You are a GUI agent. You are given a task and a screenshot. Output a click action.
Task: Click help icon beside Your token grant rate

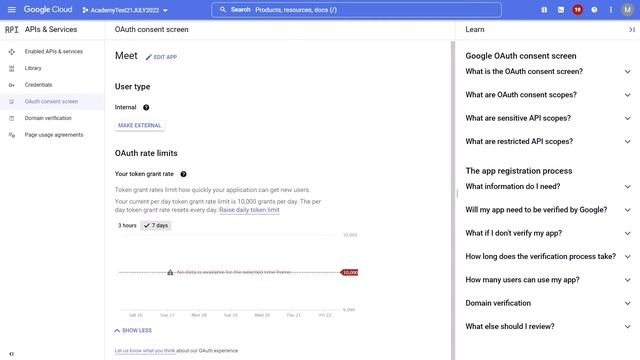(x=183, y=174)
